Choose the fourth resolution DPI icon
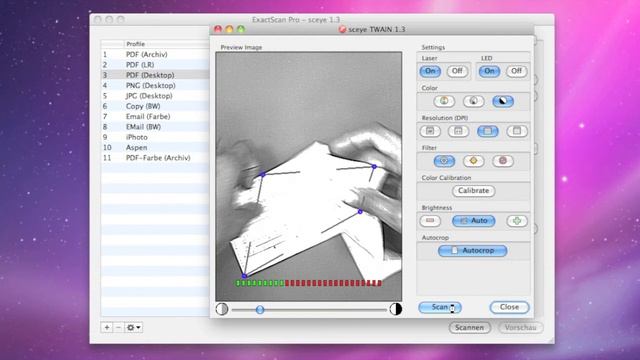The width and height of the screenshot is (640, 360). click(517, 131)
